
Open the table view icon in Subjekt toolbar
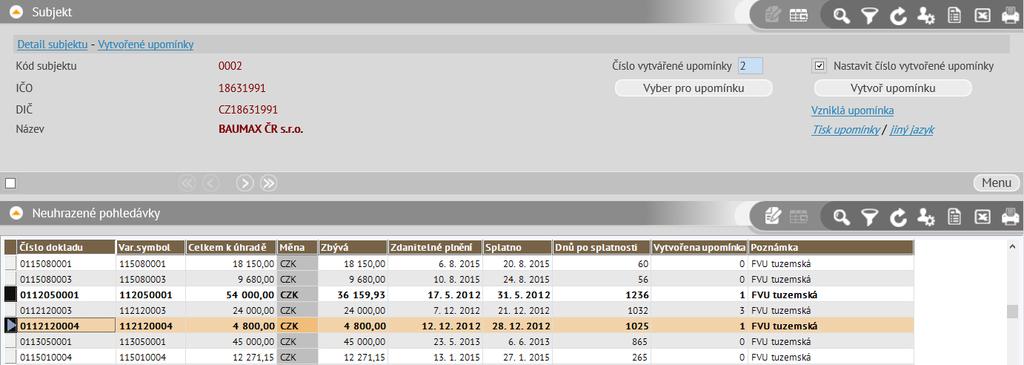tap(798, 15)
